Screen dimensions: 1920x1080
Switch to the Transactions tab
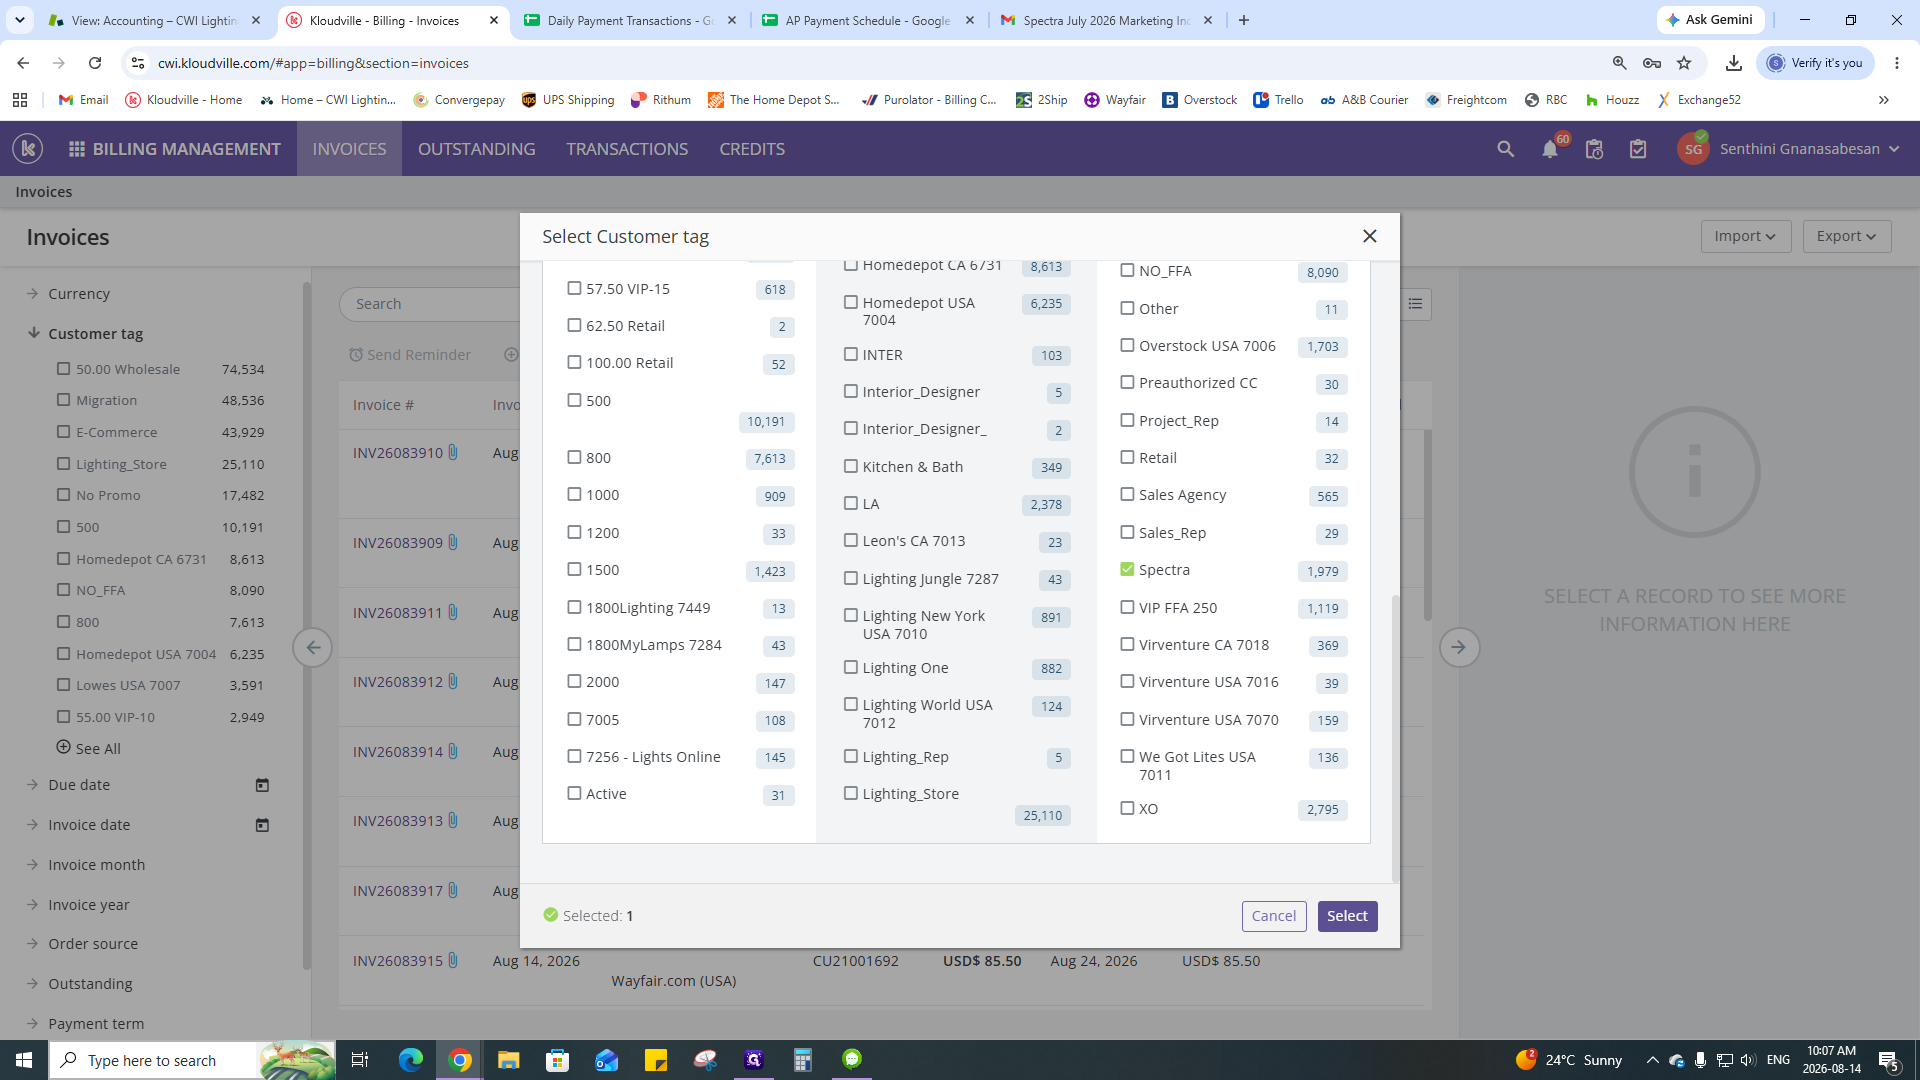(627, 149)
